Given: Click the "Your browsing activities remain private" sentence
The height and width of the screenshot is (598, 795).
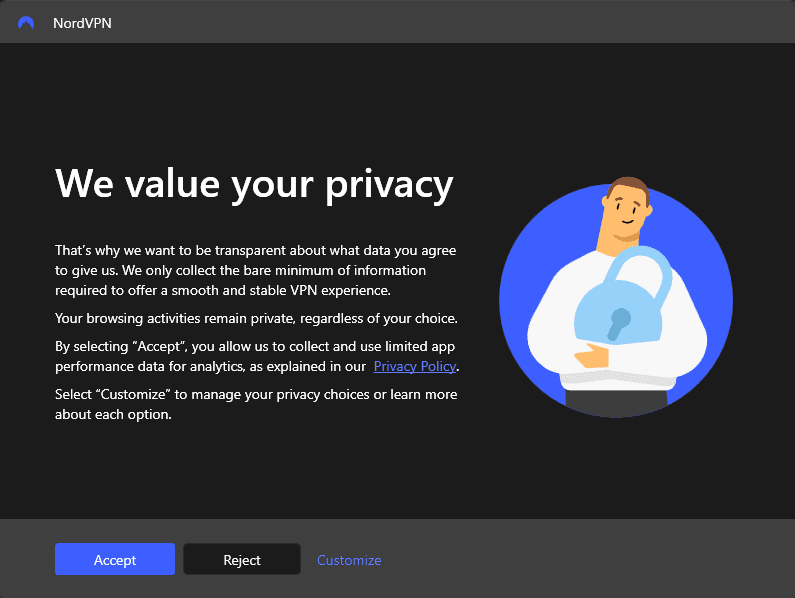Looking at the screenshot, I should click(255, 319).
